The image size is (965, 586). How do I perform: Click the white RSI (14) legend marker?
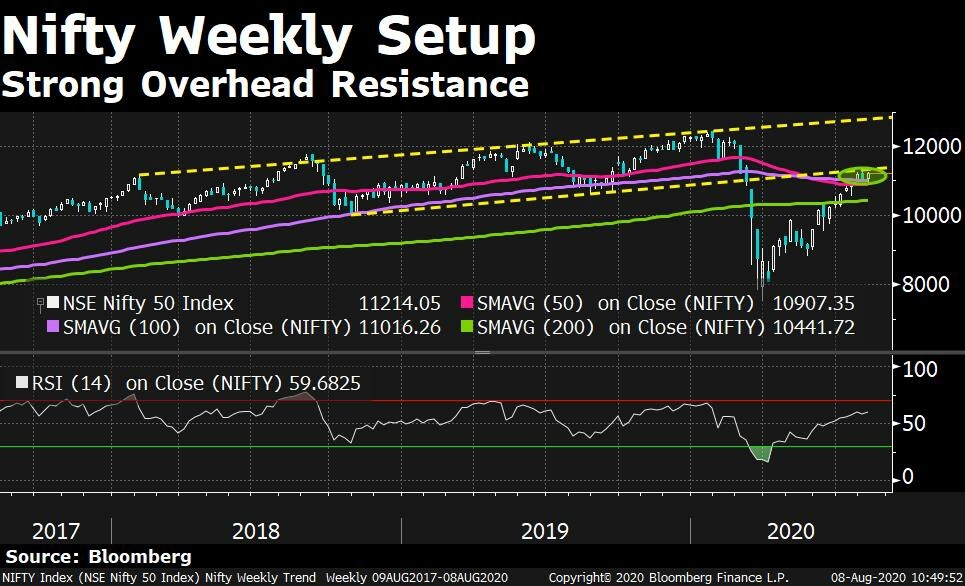click(x=22, y=381)
